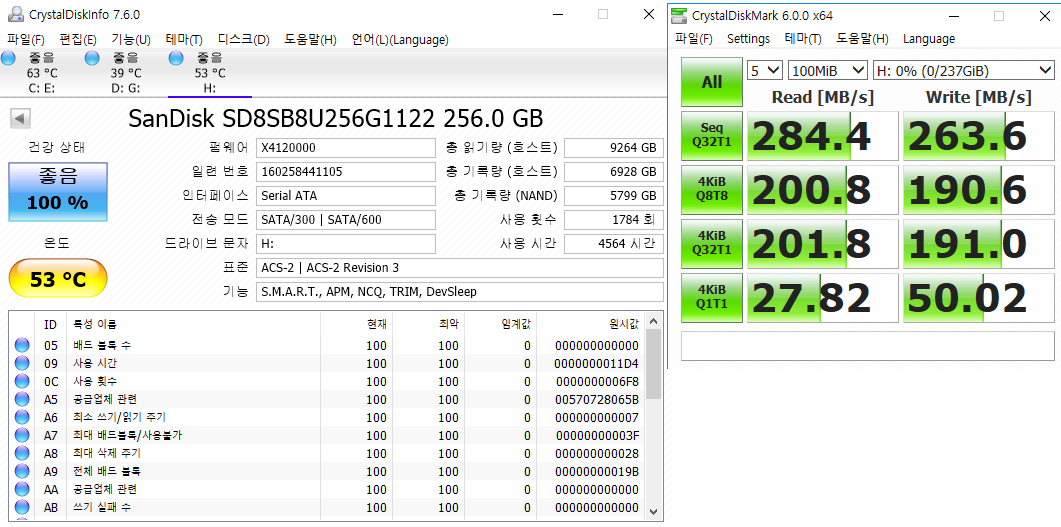Click status orb for attribute A8 row
This screenshot has height=527, width=1061.
pos(22,453)
